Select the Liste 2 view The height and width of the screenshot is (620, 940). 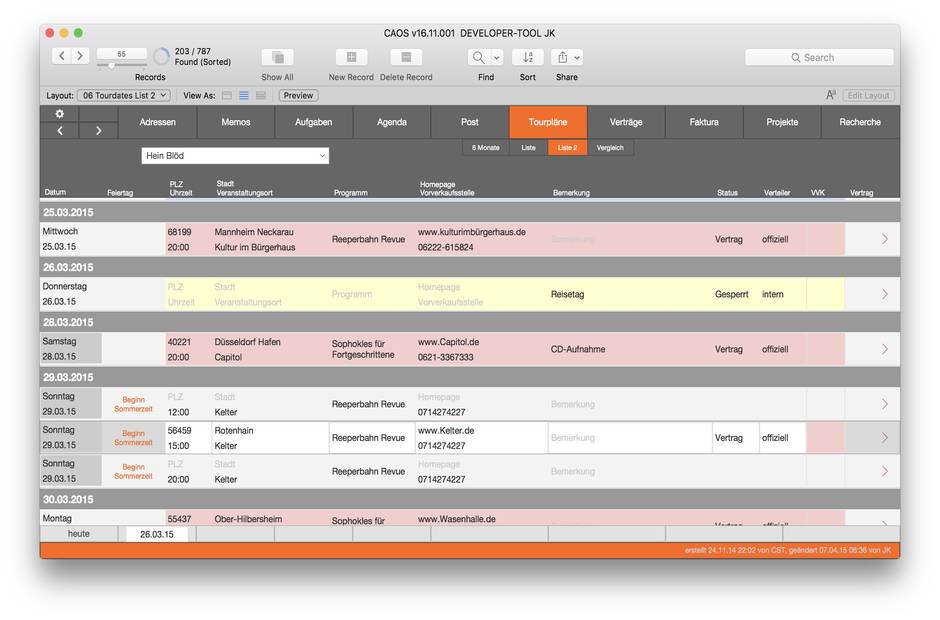(x=567, y=148)
